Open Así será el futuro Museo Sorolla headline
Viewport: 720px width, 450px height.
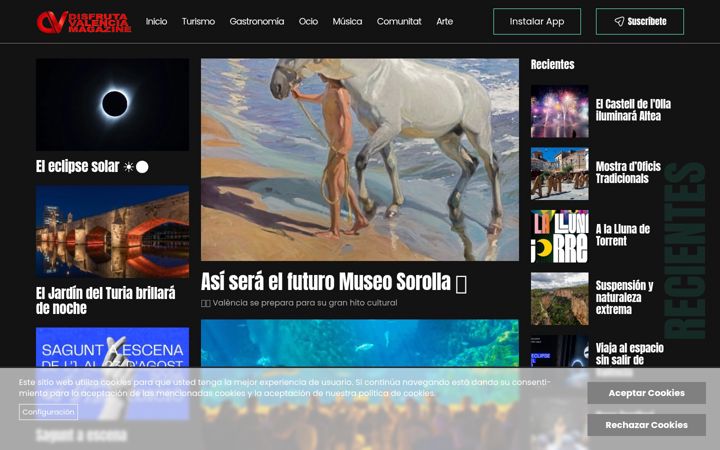coord(334,282)
